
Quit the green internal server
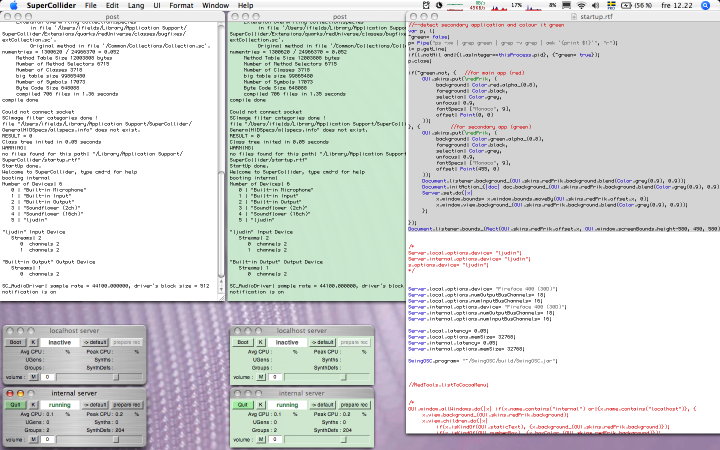click(x=243, y=405)
